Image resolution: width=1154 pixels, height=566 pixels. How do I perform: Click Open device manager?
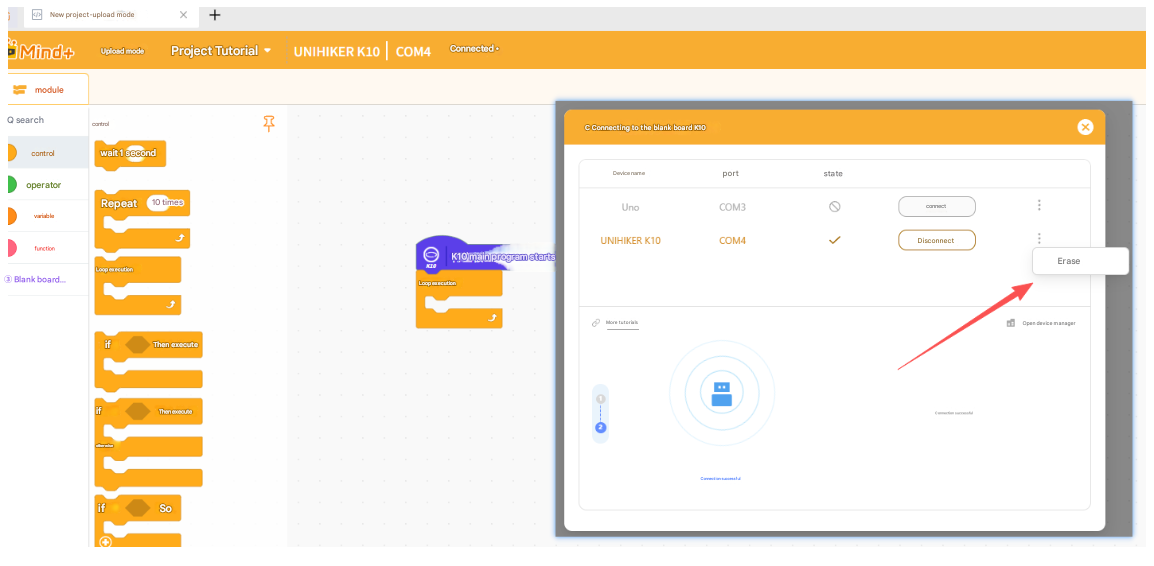1049,323
